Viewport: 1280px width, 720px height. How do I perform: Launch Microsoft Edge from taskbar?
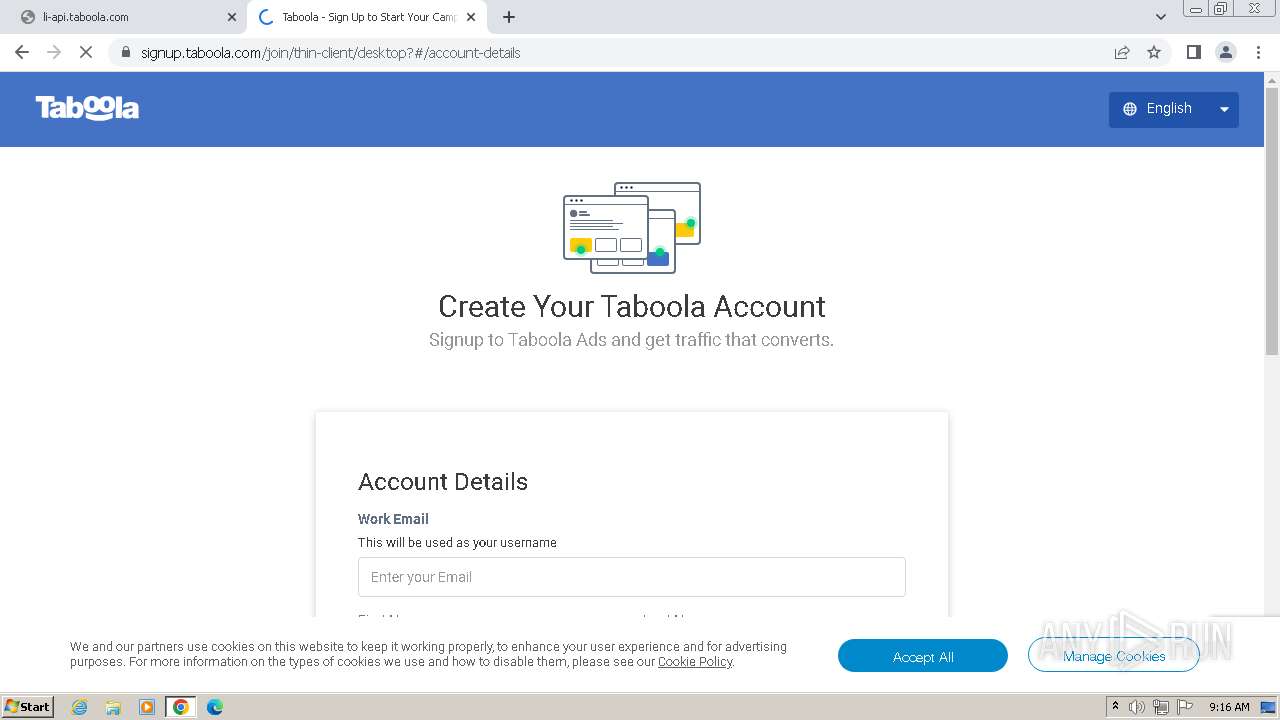pos(215,707)
